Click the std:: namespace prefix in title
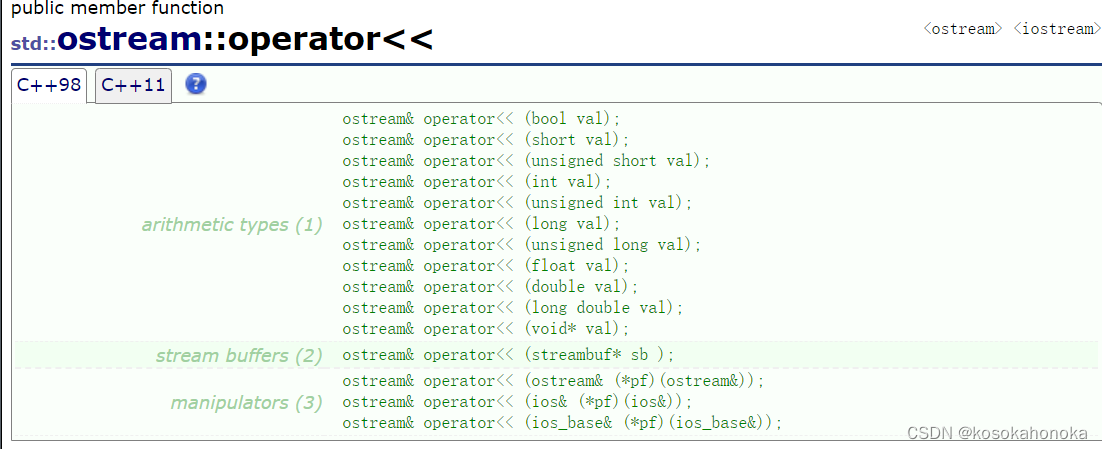 (x=33, y=44)
